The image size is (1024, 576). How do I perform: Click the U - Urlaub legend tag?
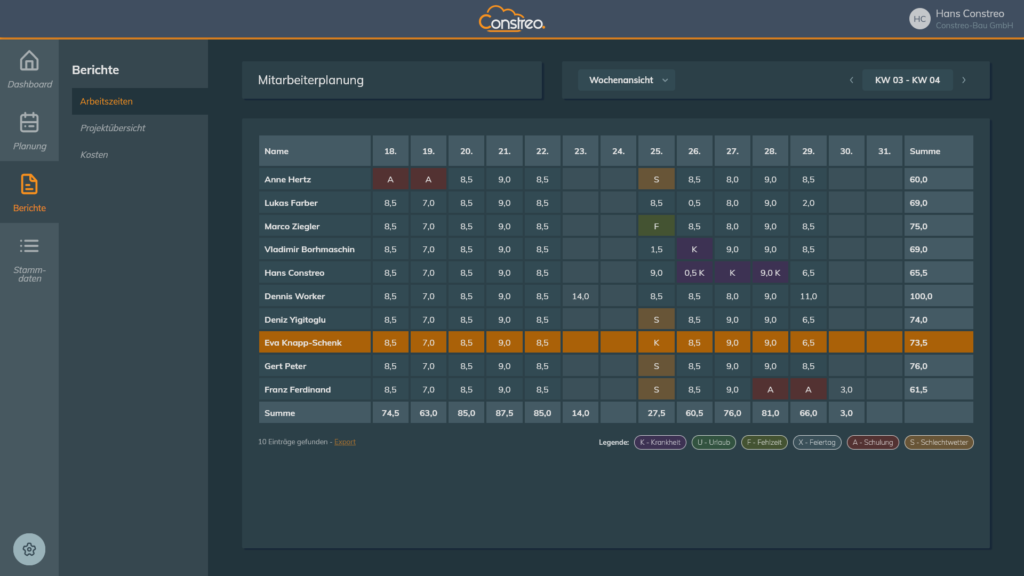coord(714,442)
